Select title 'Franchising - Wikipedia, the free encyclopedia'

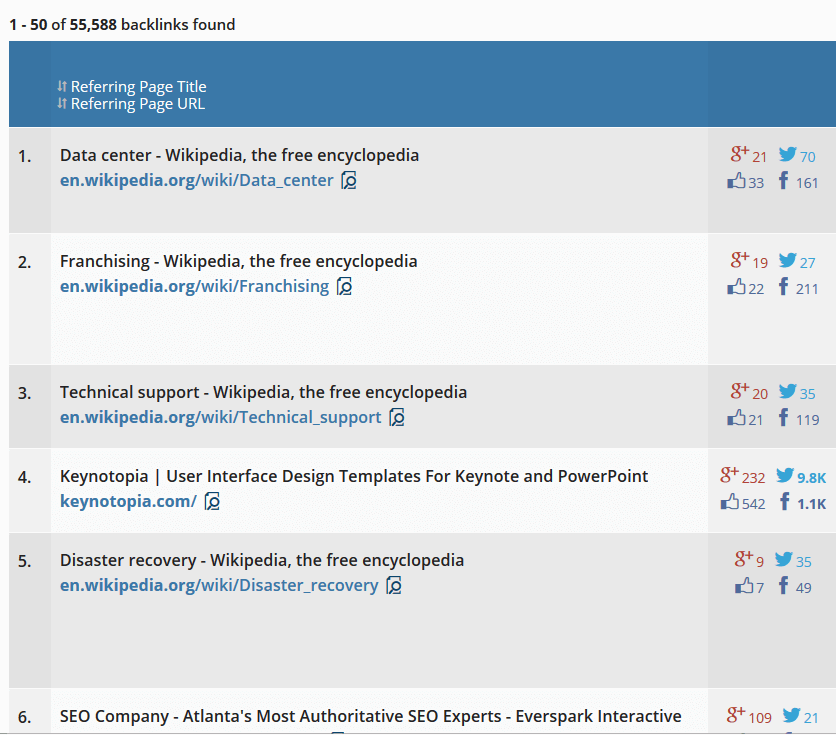(x=238, y=261)
